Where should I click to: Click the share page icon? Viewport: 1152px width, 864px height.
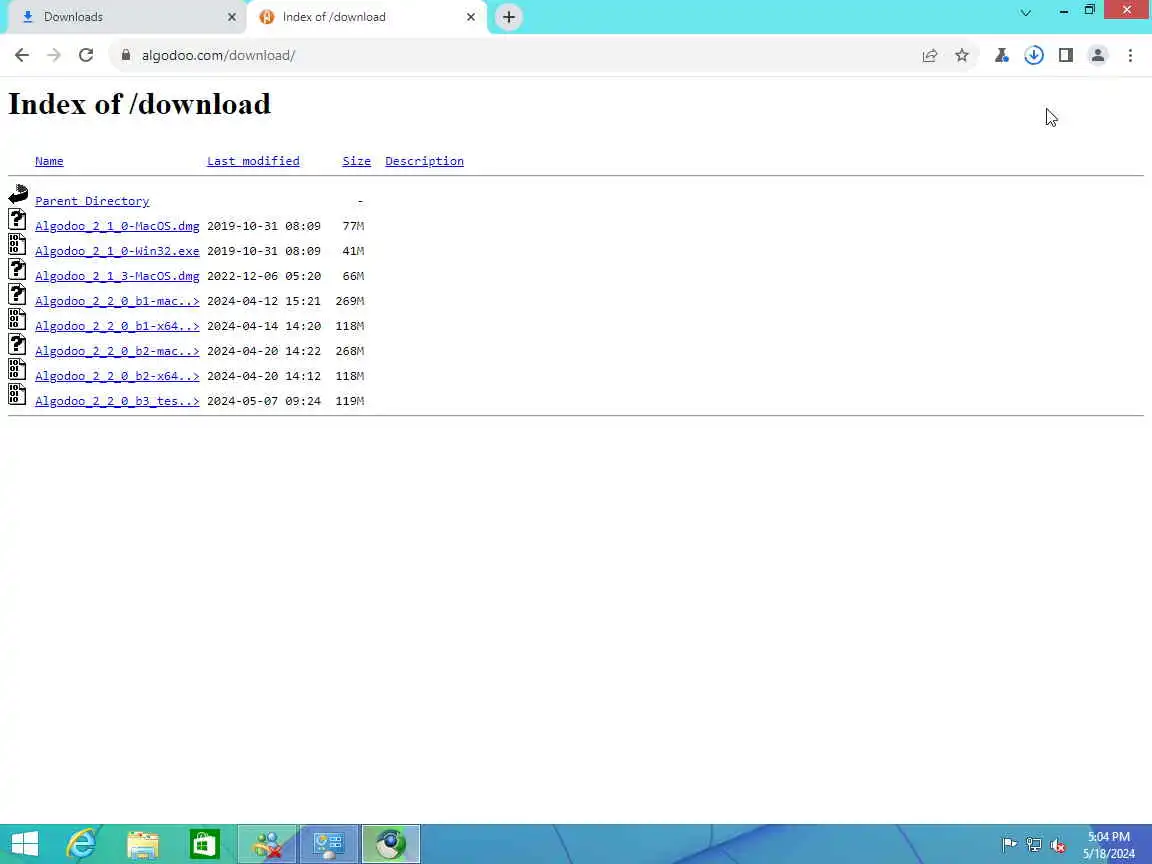(929, 55)
